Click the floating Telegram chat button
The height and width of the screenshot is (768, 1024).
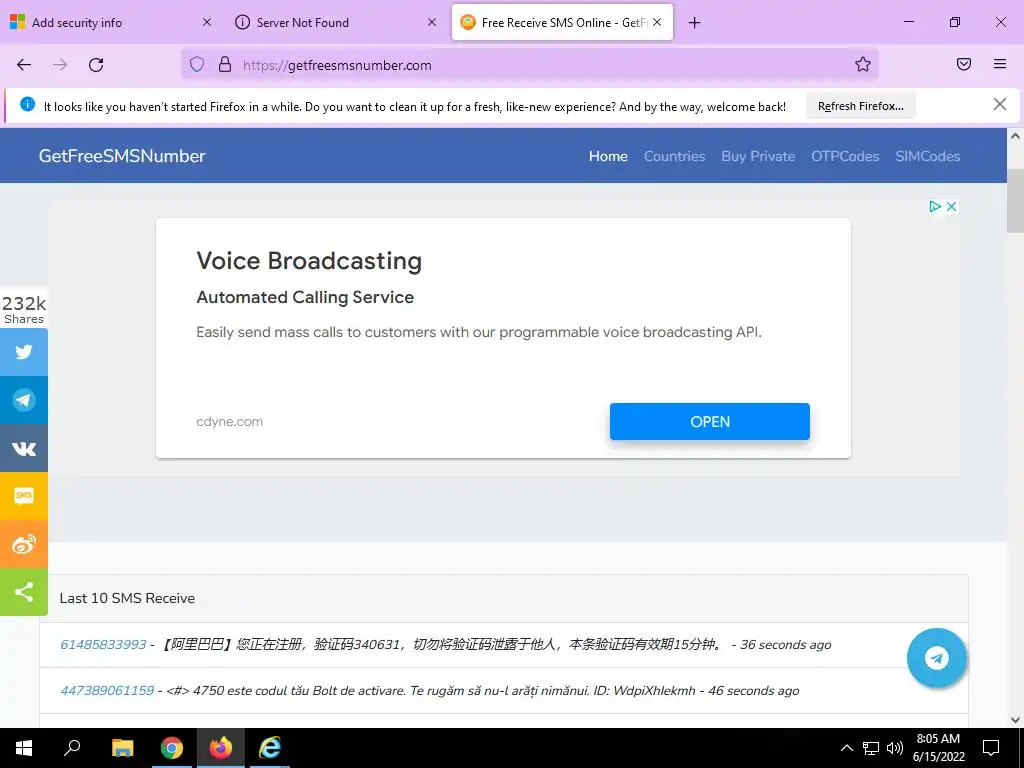tap(936, 658)
